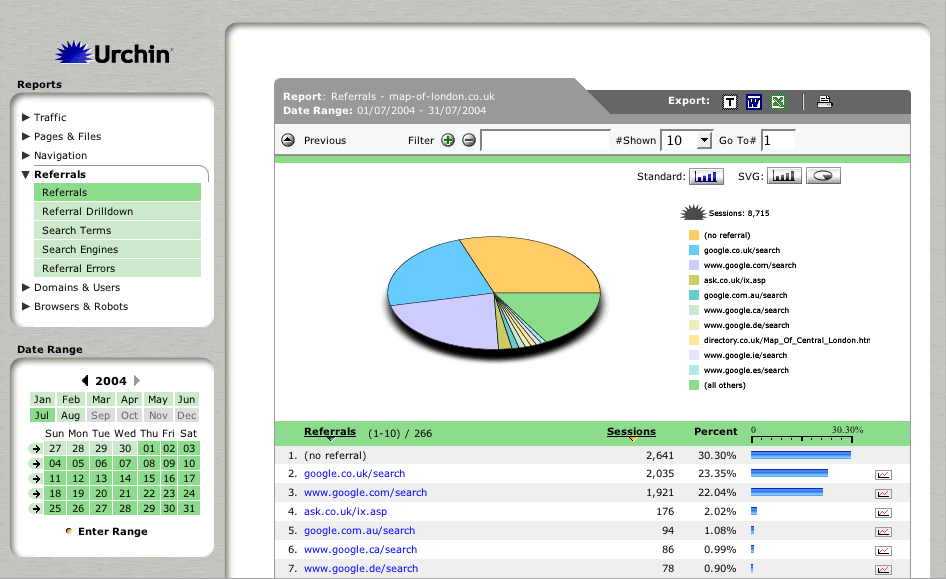Open the Referral Errors report
The height and width of the screenshot is (579, 946).
pos(118,268)
